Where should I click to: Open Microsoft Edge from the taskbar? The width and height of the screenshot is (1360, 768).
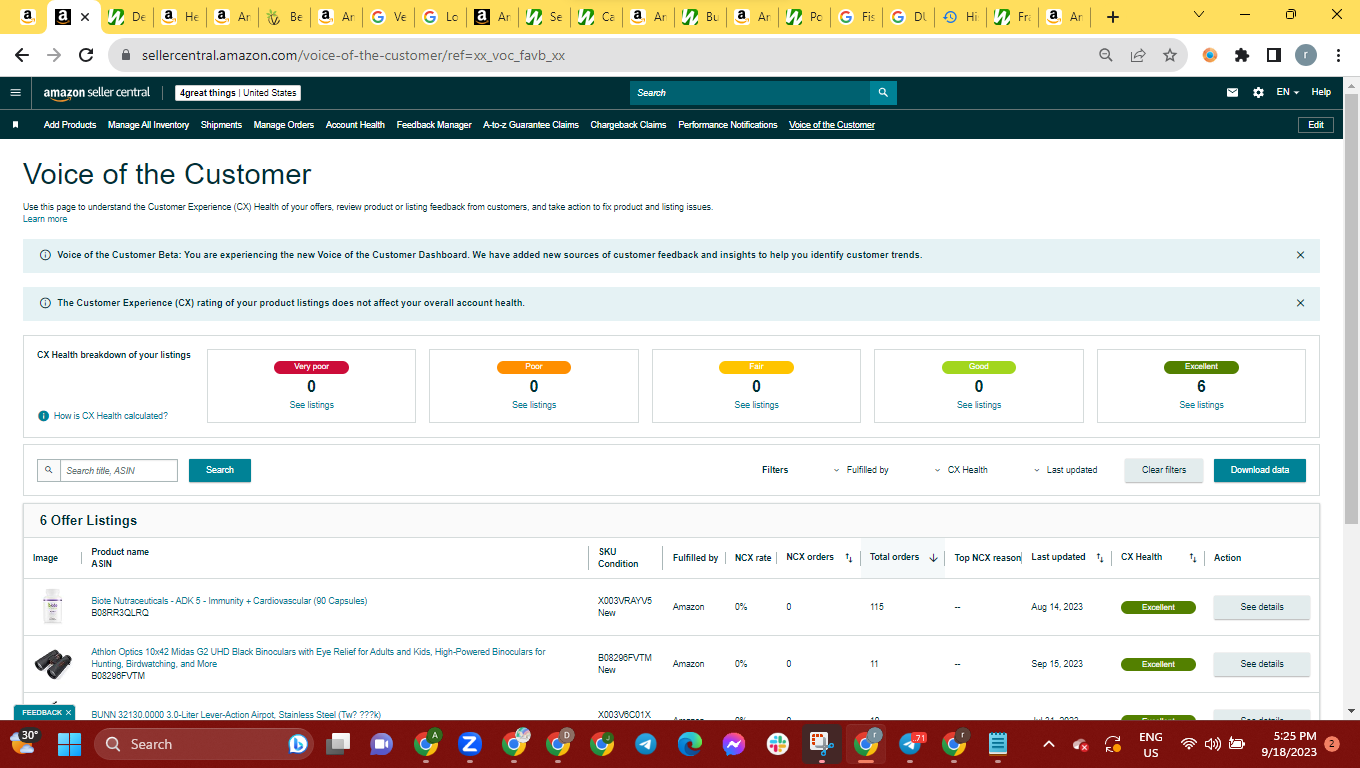pyautogui.click(x=690, y=744)
